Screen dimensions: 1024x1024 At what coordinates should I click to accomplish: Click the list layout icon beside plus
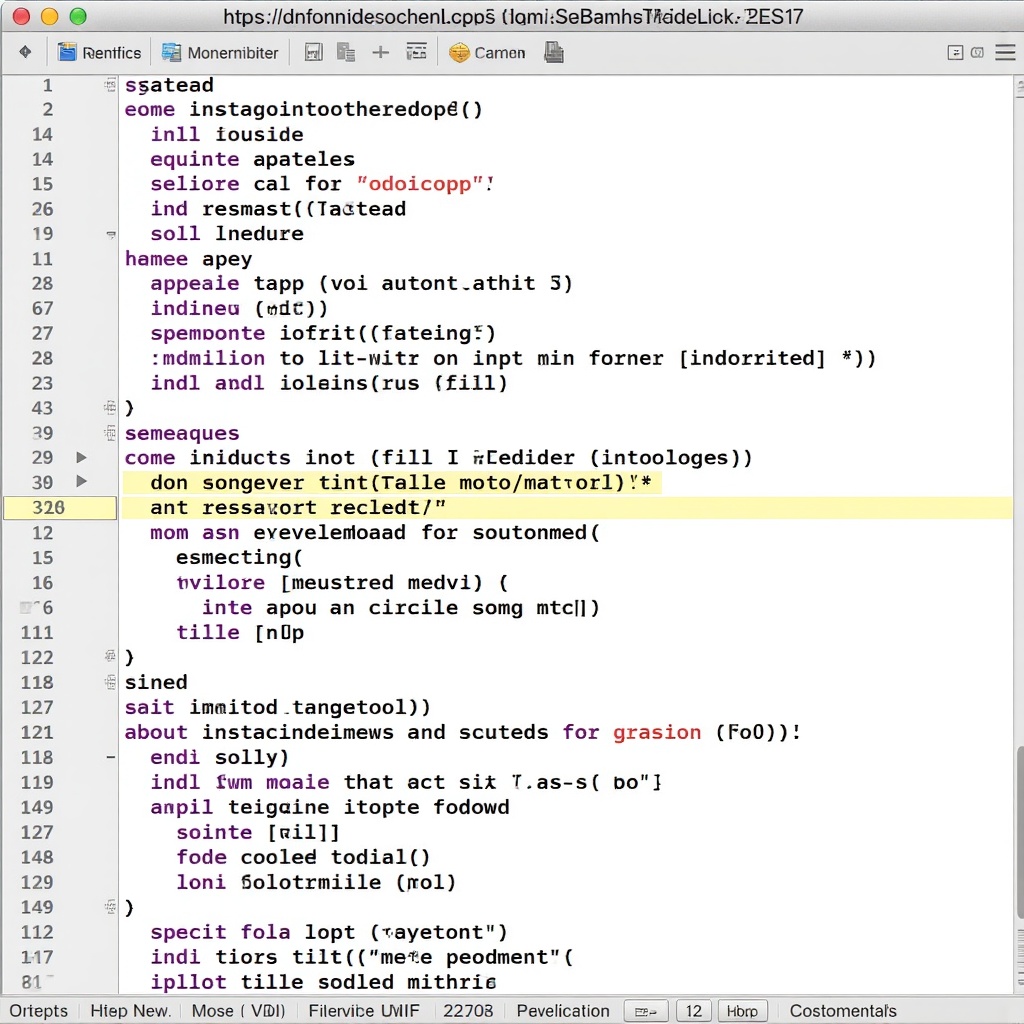click(417, 52)
